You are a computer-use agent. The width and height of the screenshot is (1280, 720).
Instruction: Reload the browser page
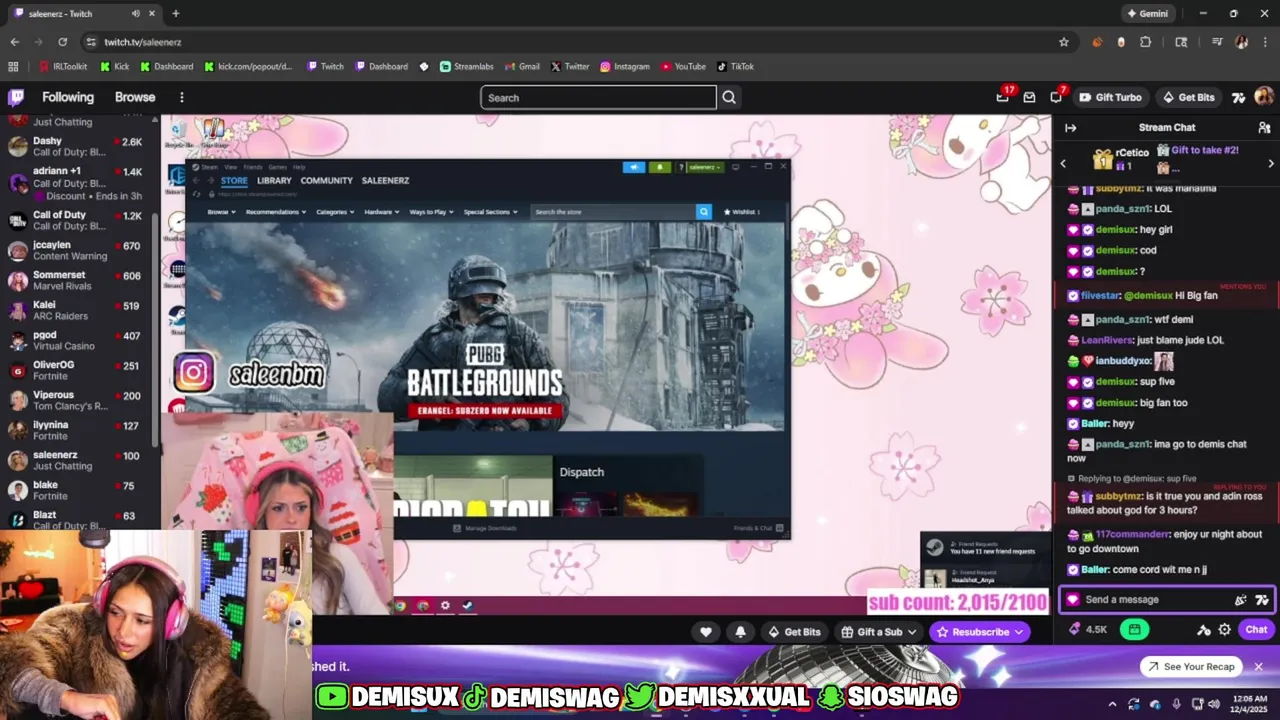point(62,42)
